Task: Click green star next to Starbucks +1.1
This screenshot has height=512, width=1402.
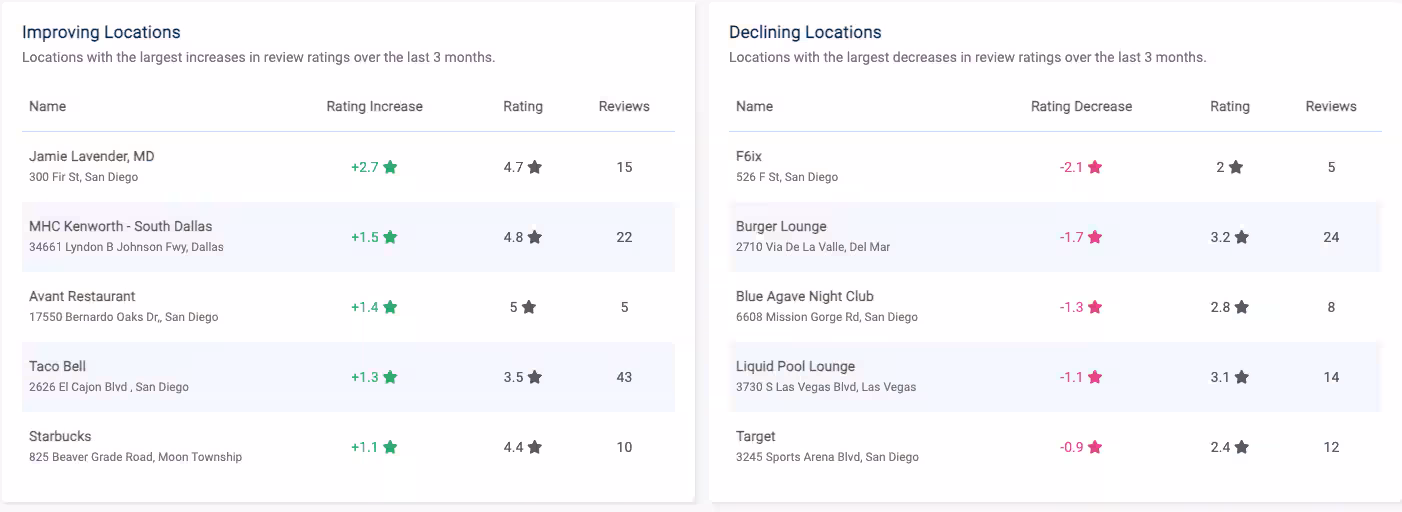Action: click(390, 447)
